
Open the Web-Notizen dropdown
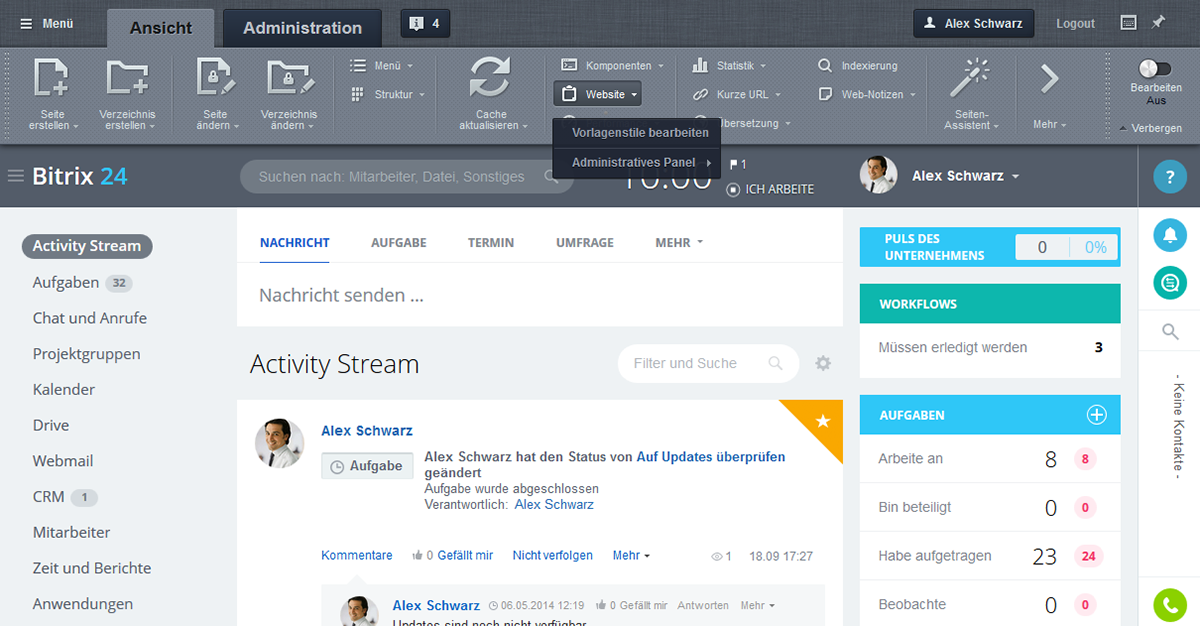(x=867, y=94)
